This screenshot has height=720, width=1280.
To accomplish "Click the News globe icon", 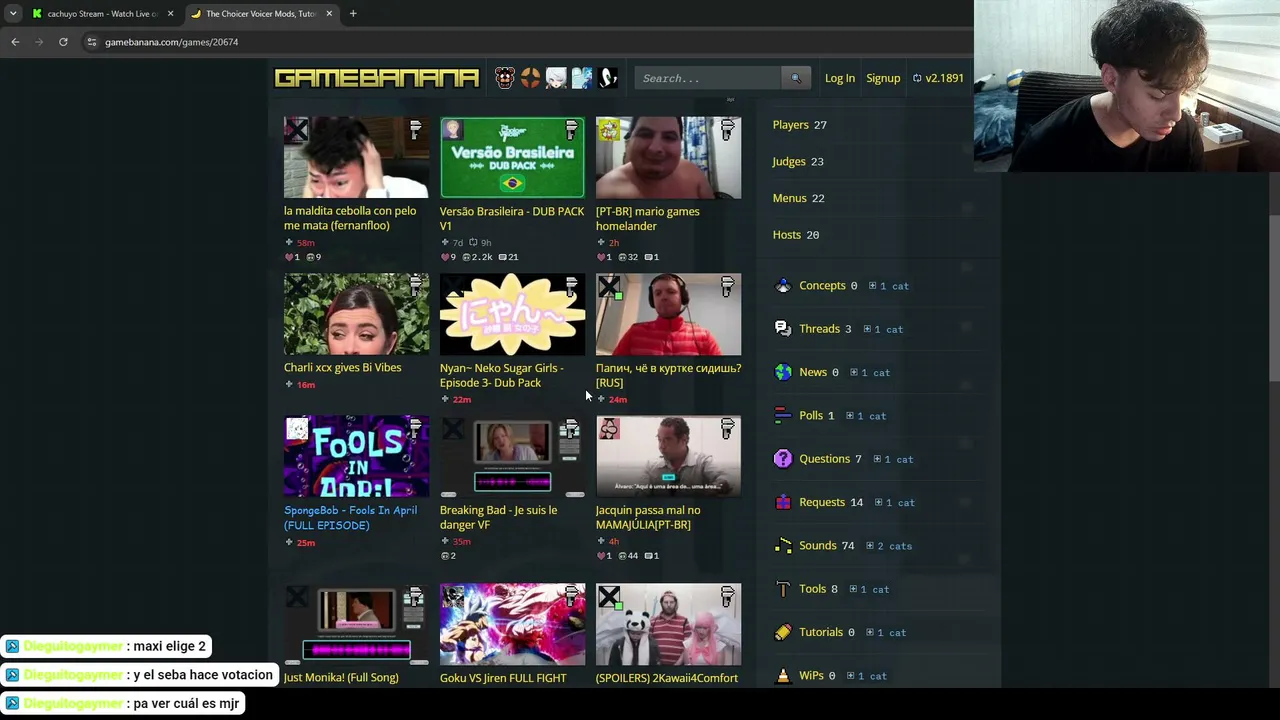I will [x=783, y=372].
